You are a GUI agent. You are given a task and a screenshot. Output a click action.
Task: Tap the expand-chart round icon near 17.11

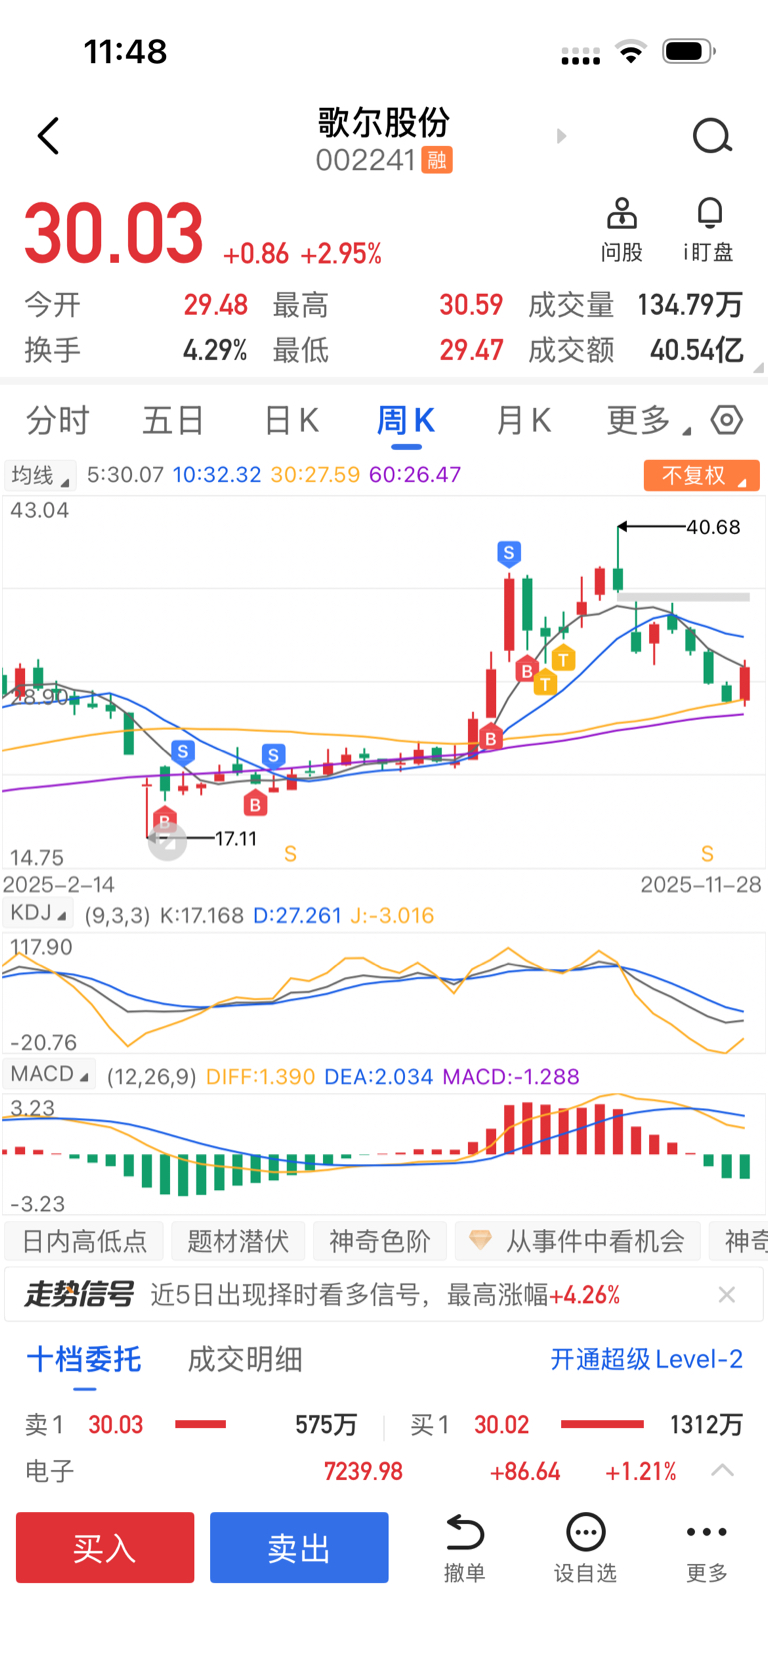coord(167,842)
